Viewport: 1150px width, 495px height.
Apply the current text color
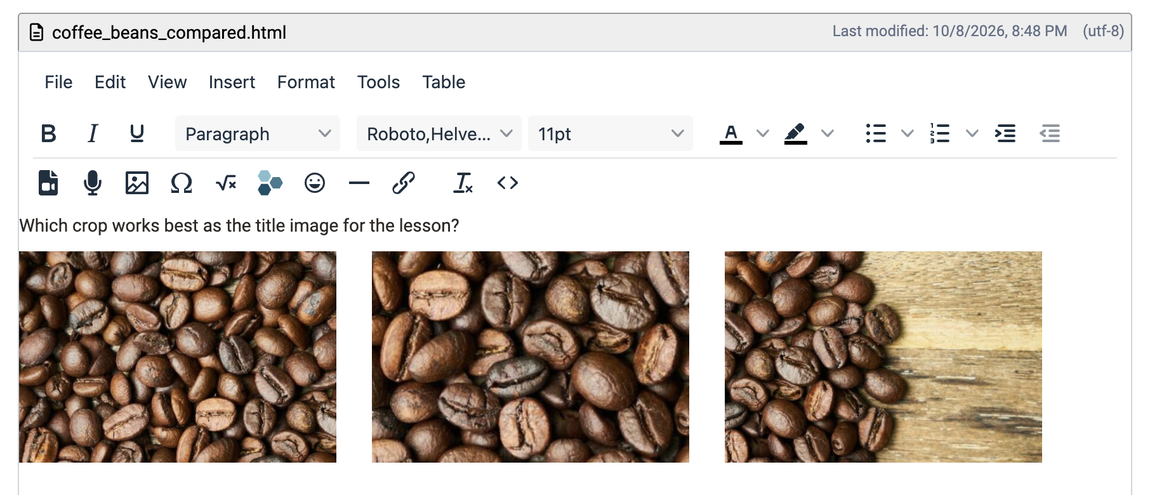point(730,133)
